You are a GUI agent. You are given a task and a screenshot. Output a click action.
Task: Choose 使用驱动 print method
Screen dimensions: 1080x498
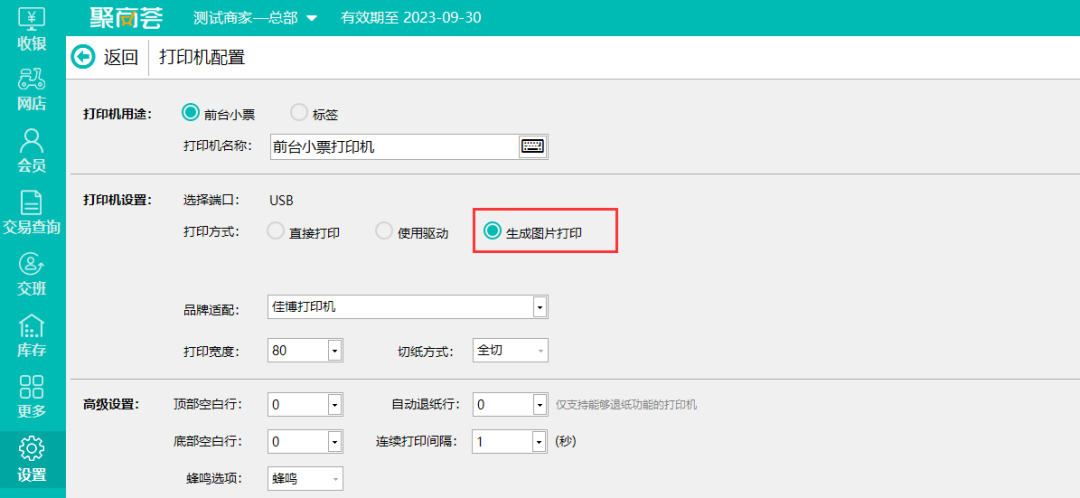tap(384, 232)
